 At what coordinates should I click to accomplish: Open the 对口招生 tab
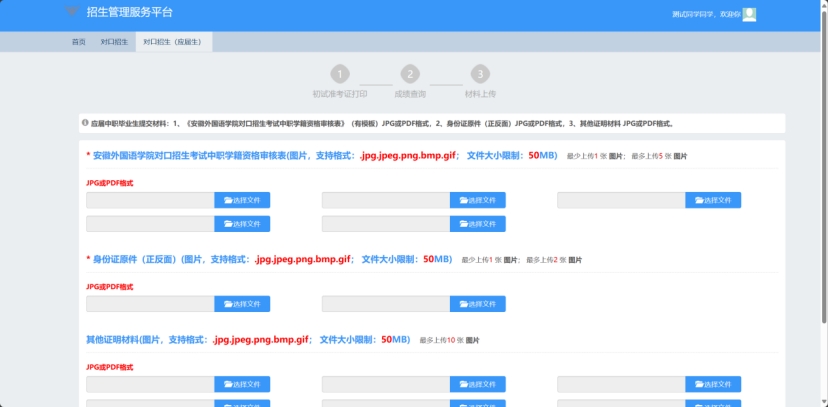(x=113, y=42)
